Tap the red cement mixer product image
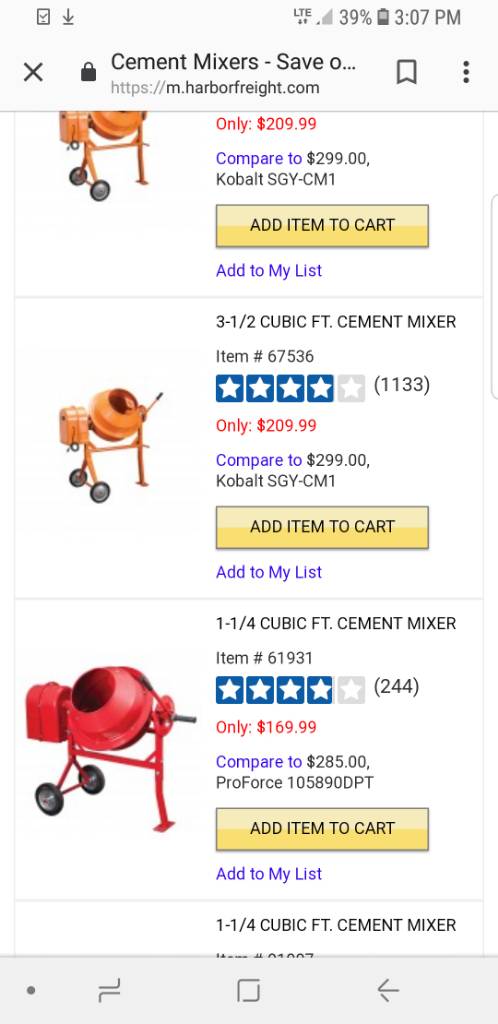Screen dimensions: 498x1024 tap(110, 748)
